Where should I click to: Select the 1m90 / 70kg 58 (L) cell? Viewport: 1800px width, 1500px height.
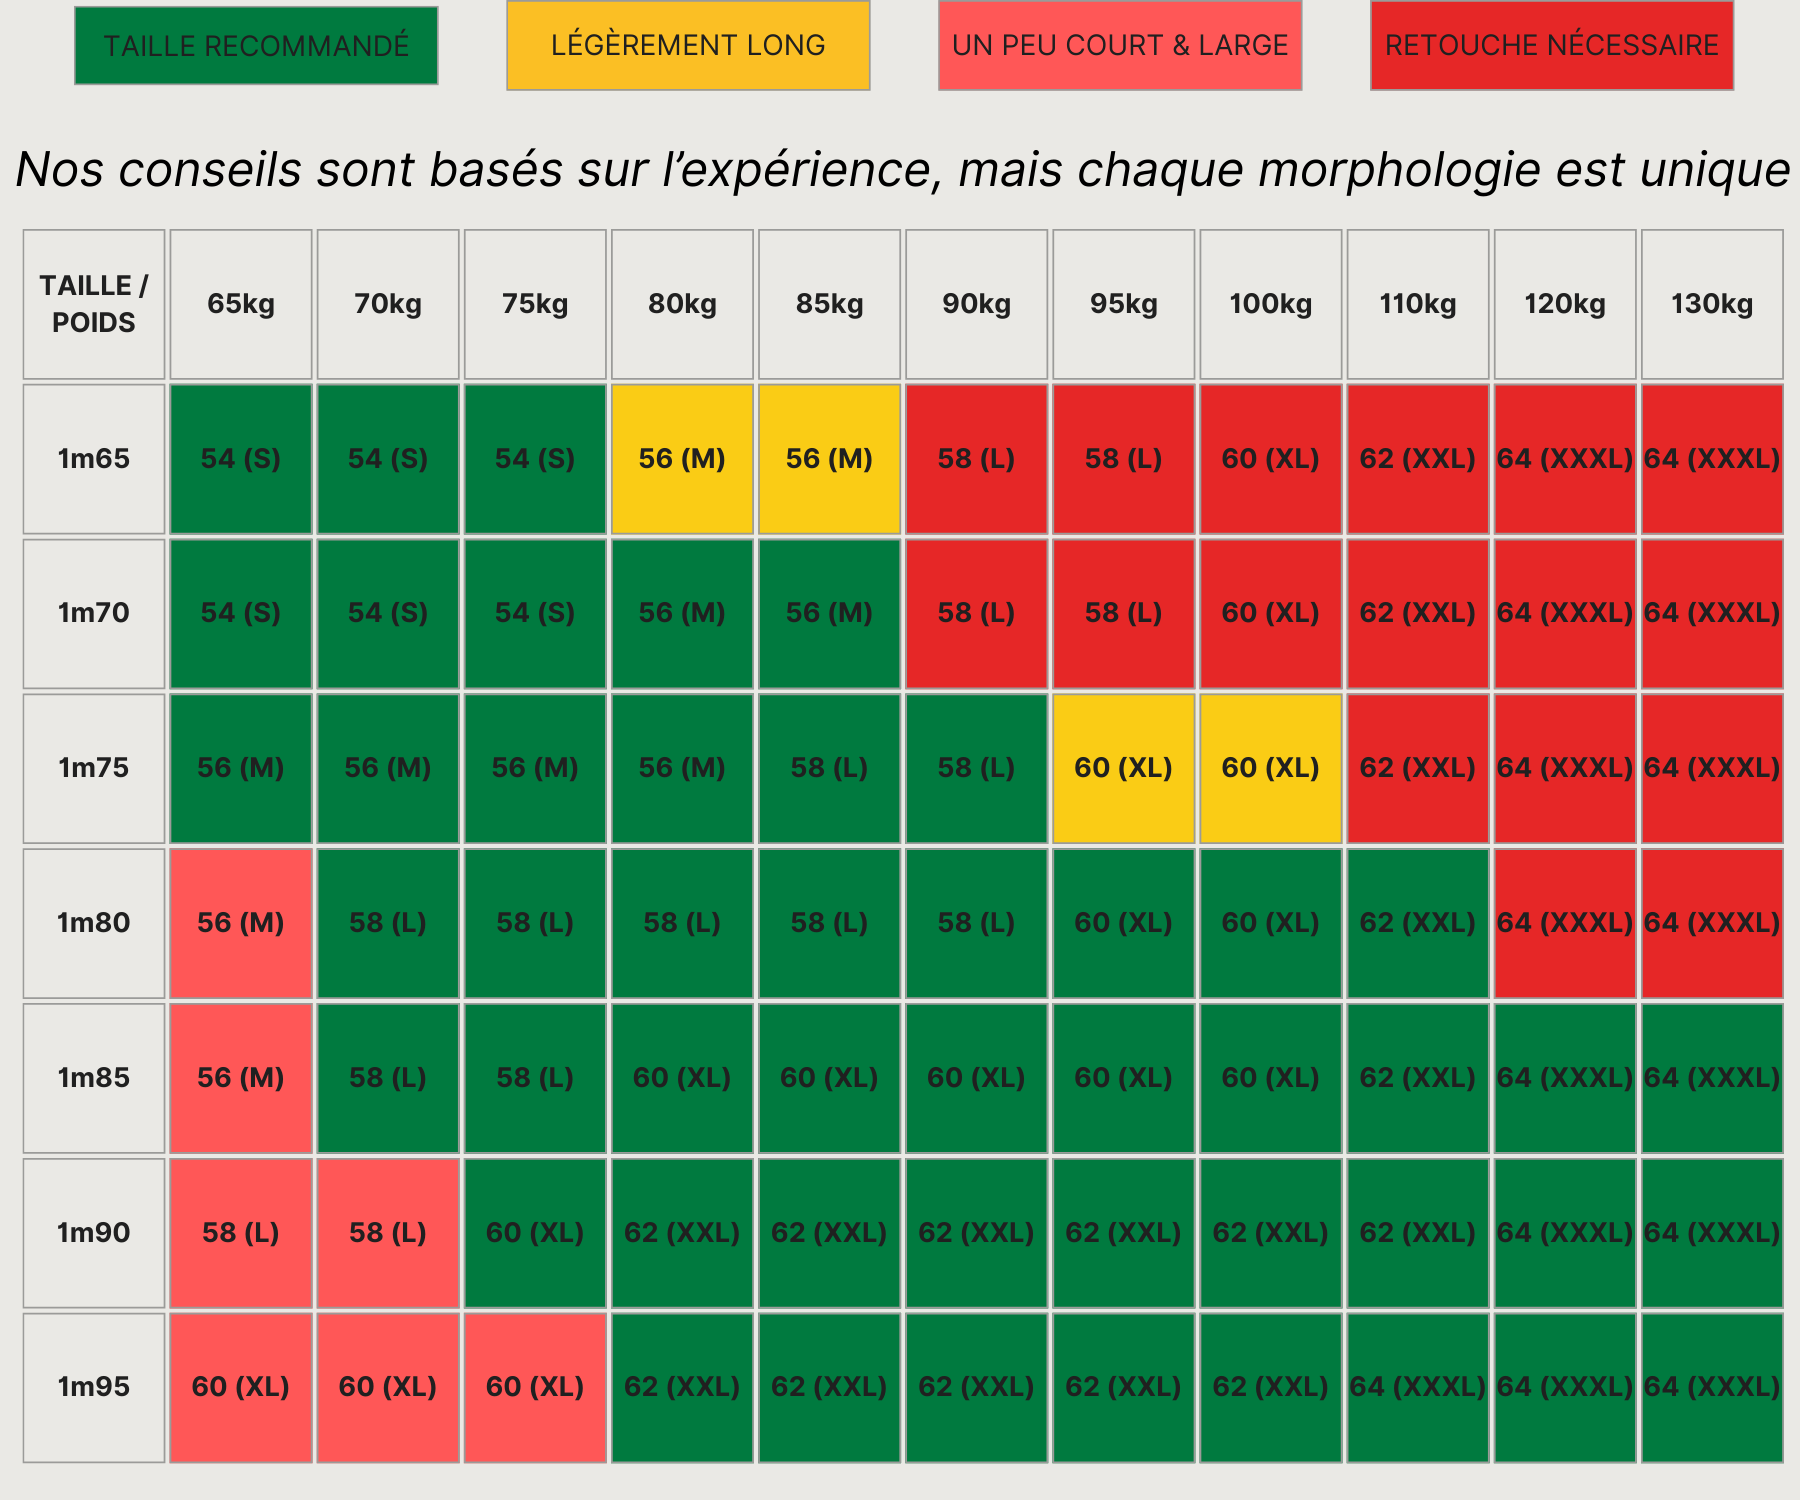[x=388, y=1233]
